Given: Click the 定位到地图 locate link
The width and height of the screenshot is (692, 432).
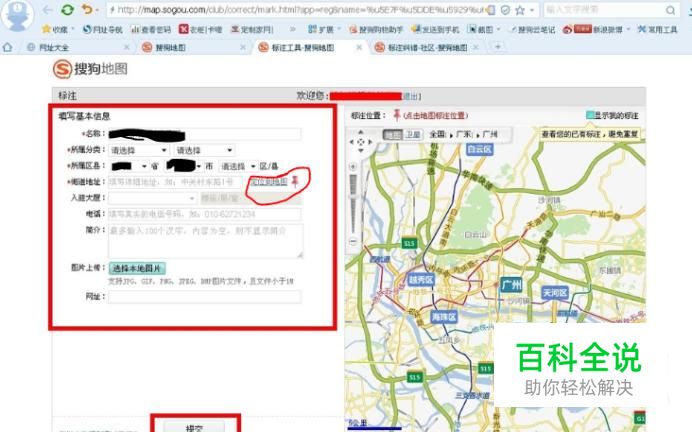Looking at the screenshot, I should point(269,181).
